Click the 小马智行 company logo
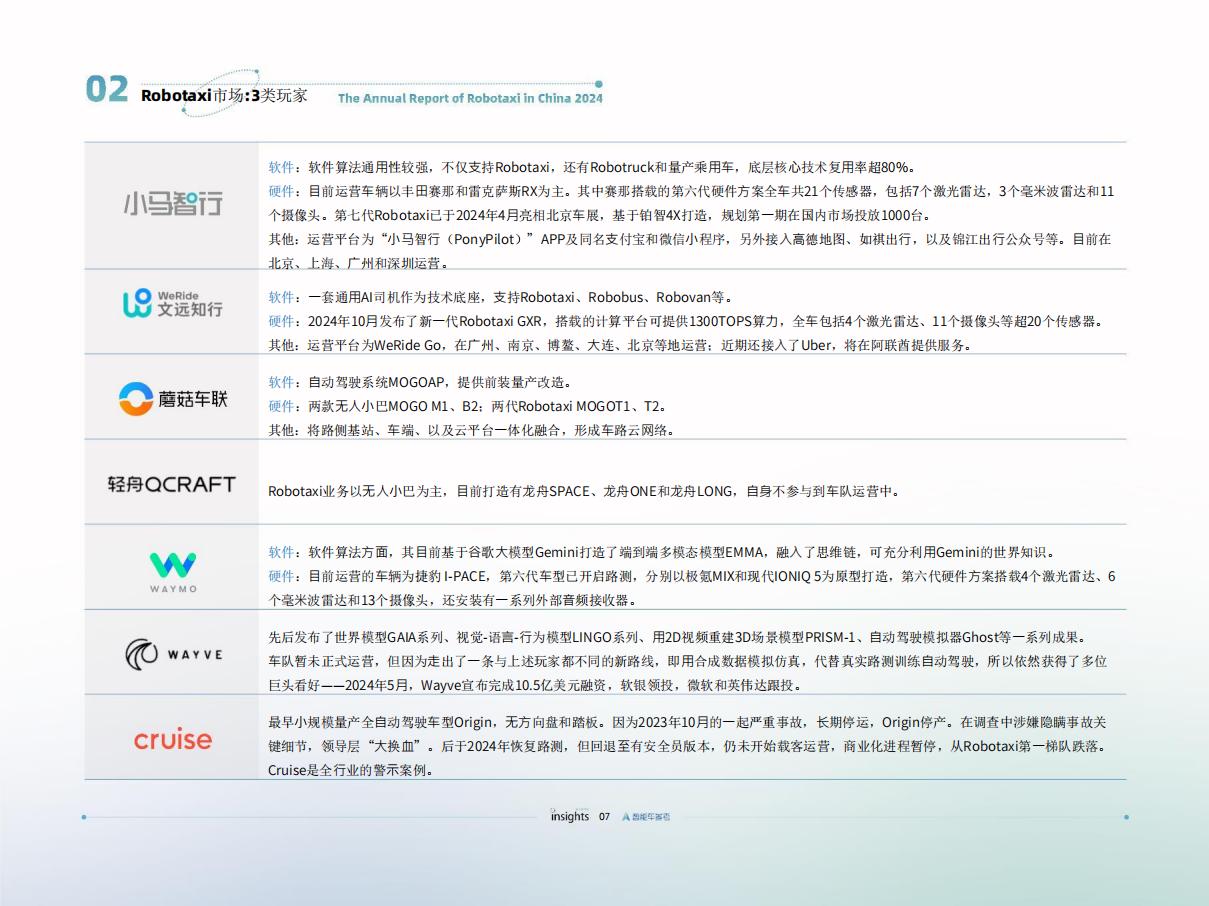 [x=172, y=205]
